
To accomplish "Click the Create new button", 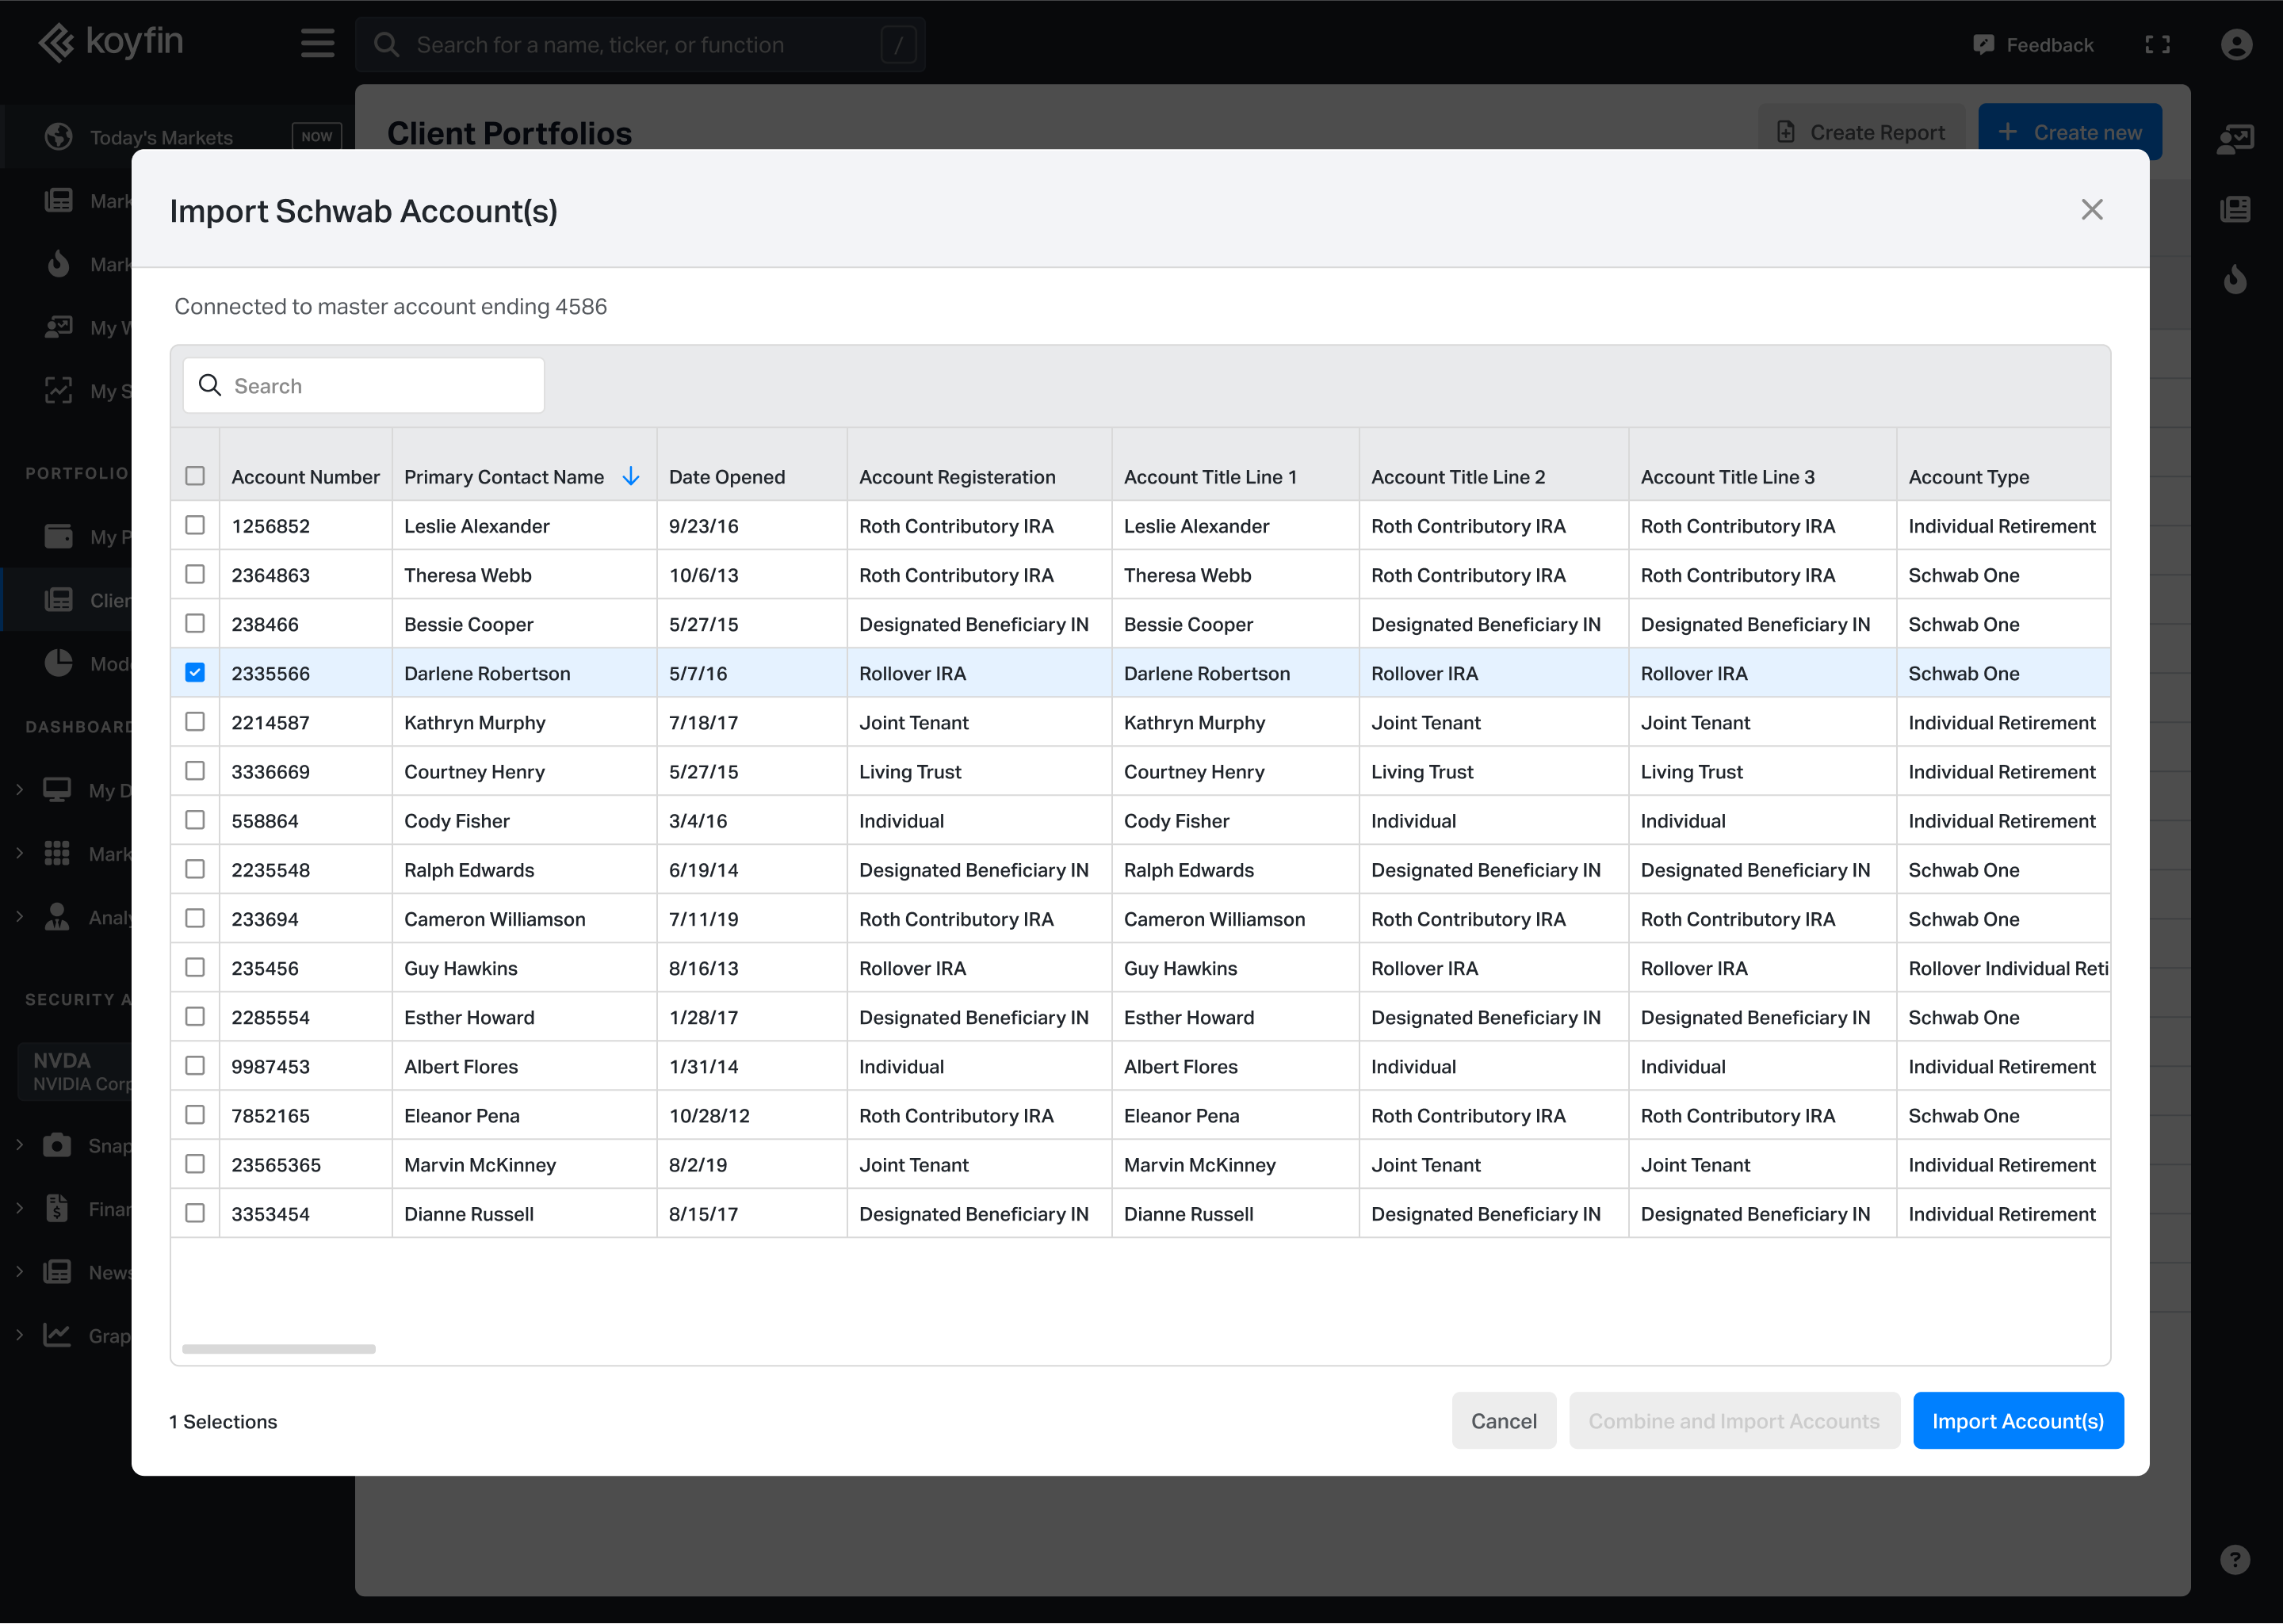I will point(2069,132).
